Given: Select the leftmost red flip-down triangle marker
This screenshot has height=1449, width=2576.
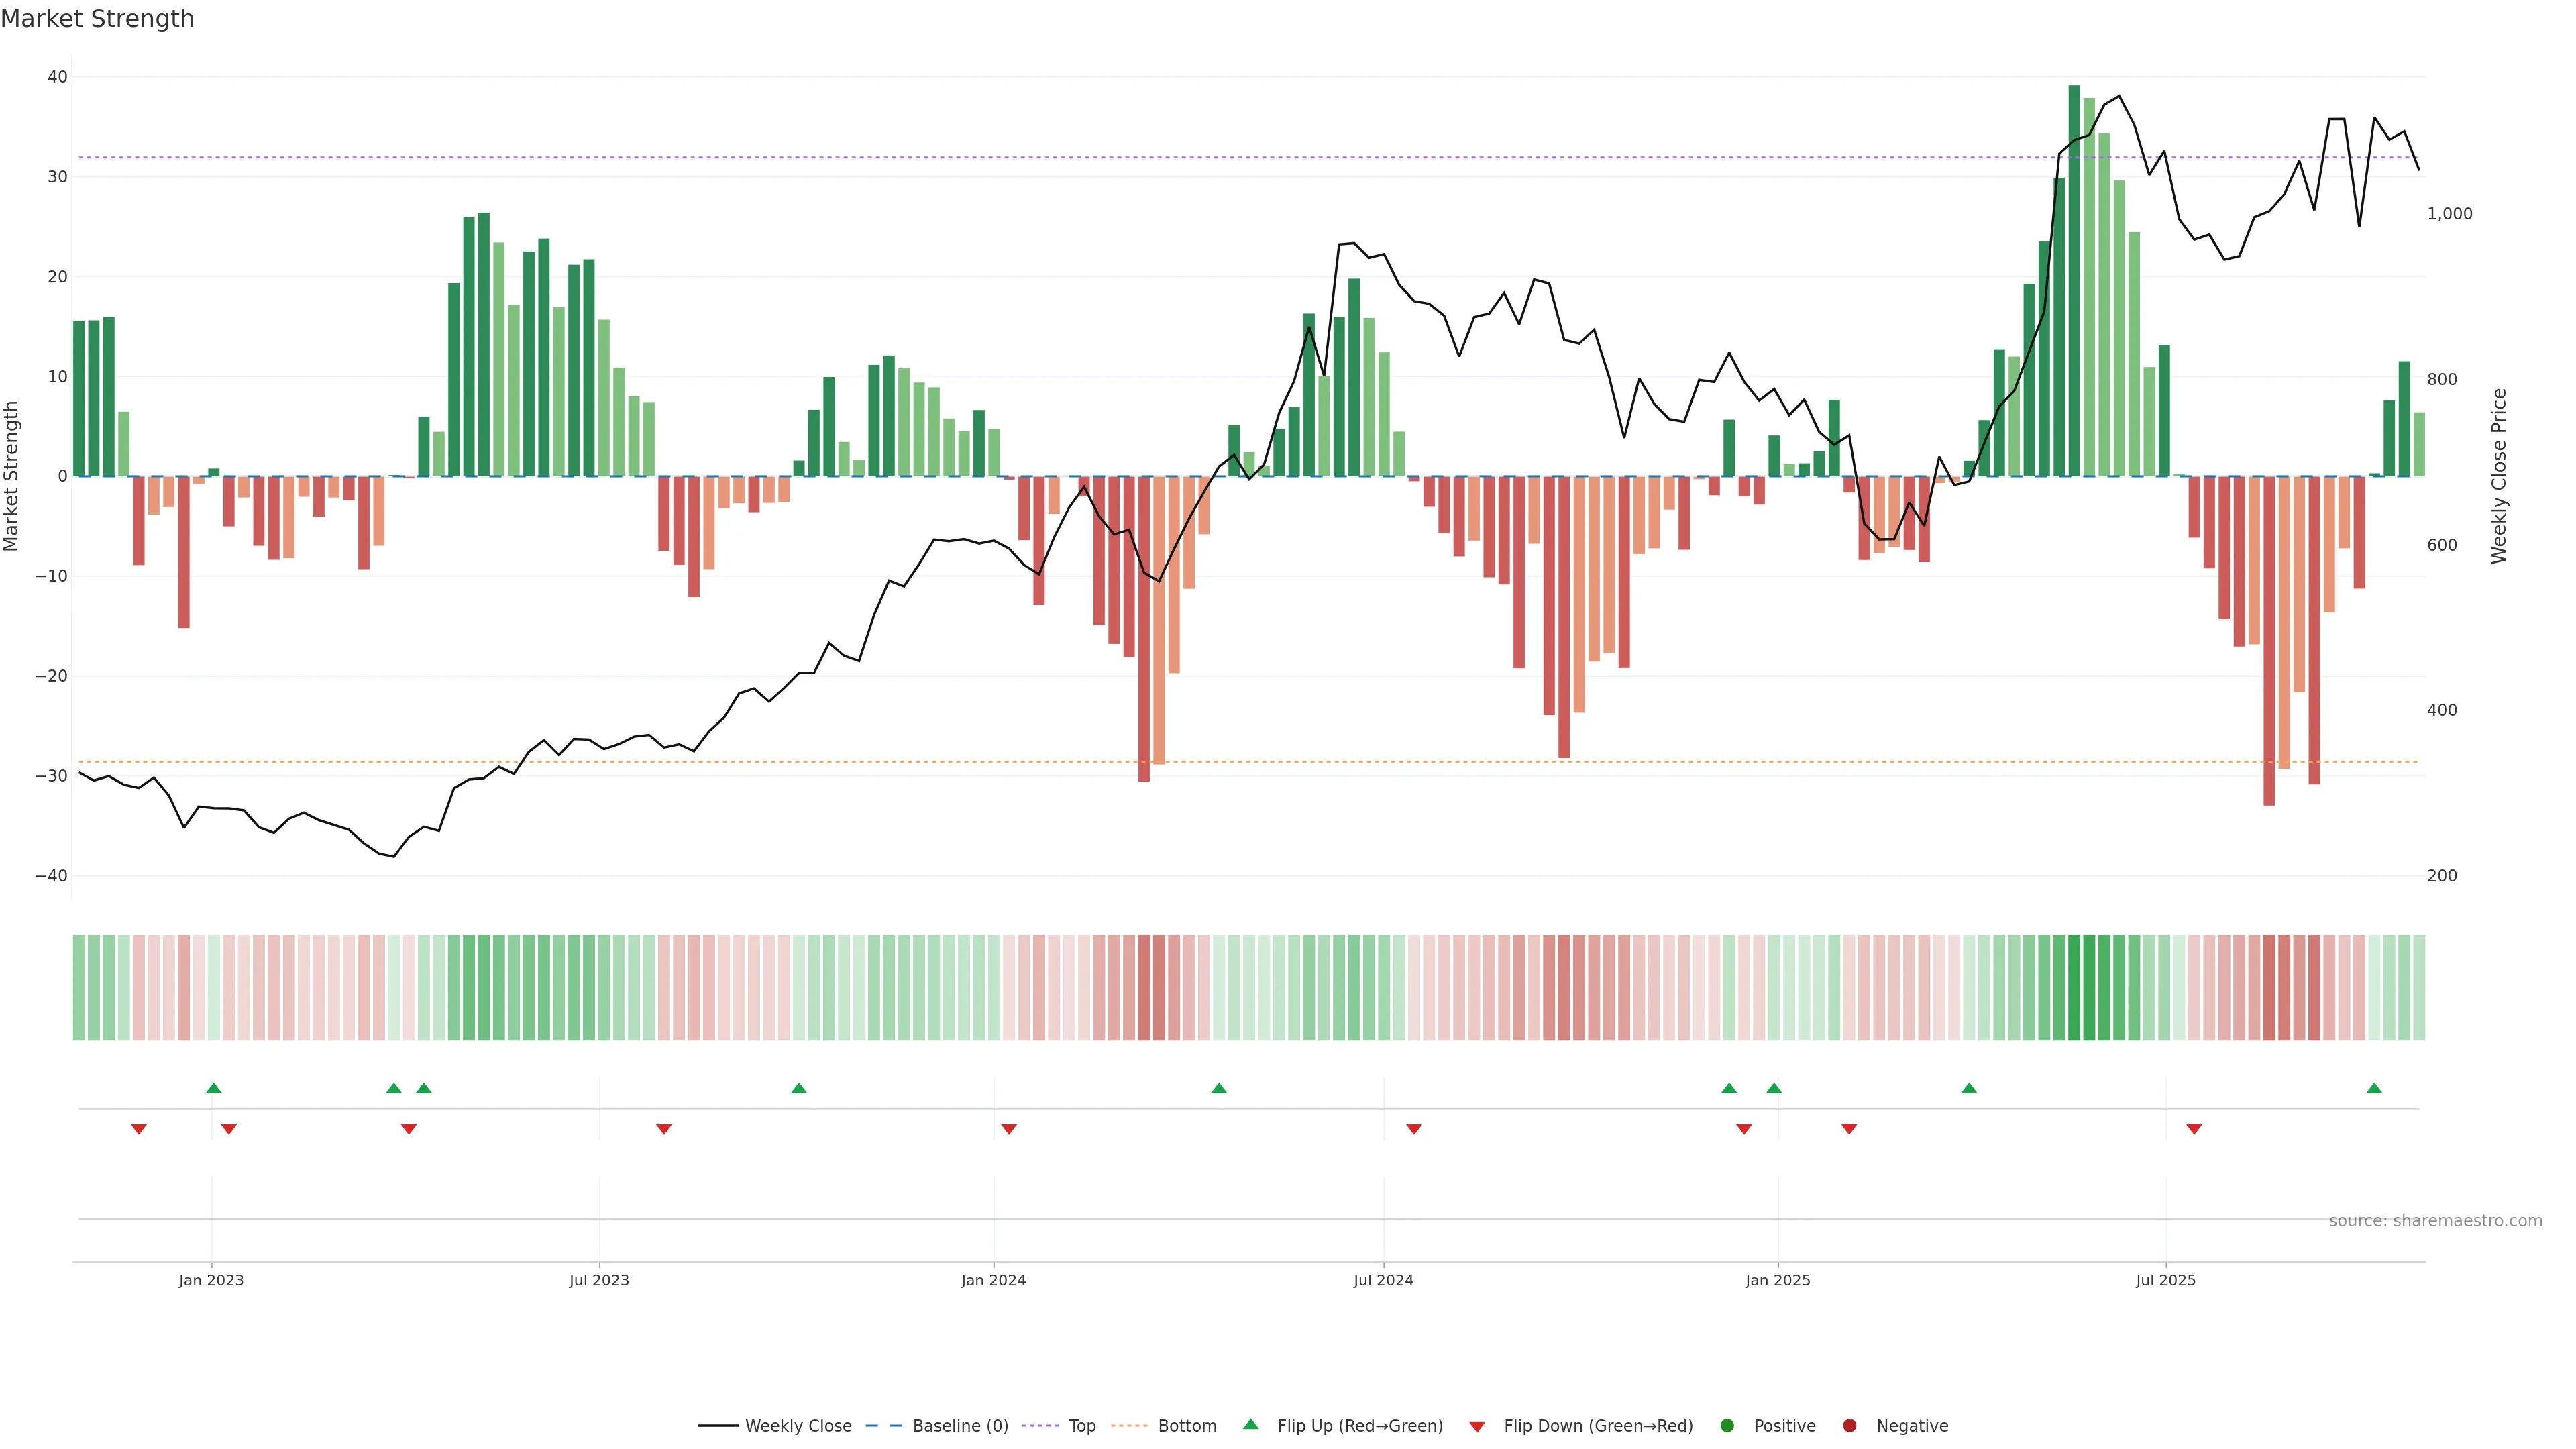Looking at the screenshot, I should pyautogui.click(x=139, y=1129).
